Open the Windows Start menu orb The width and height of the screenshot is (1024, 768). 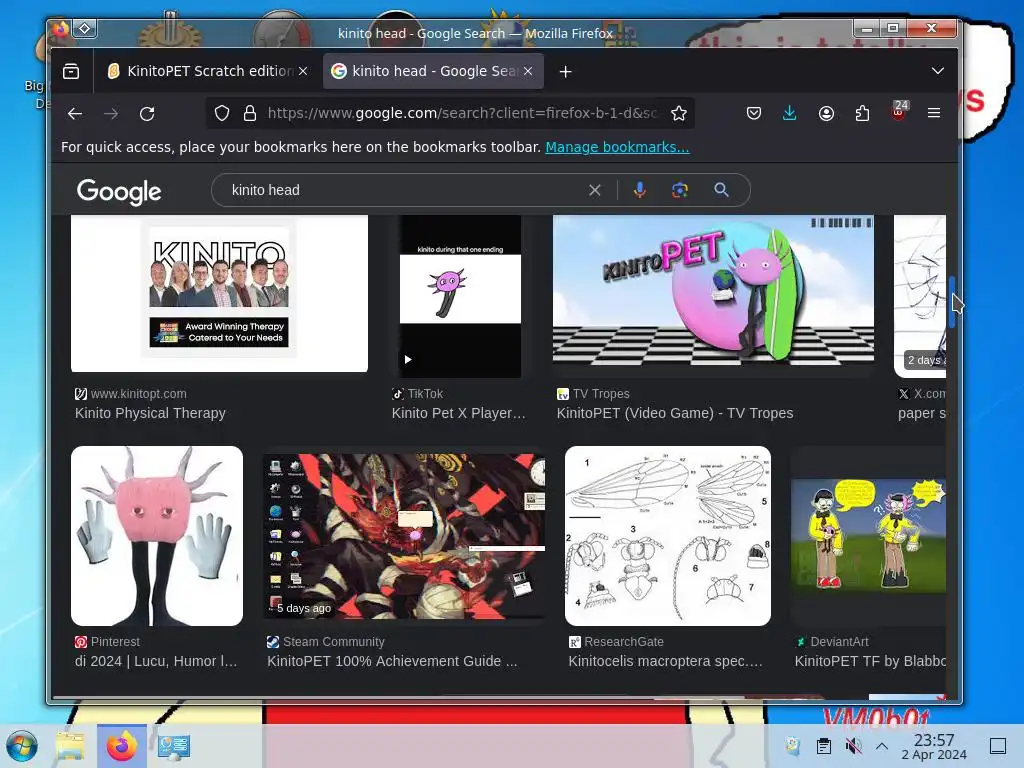click(x=22, y=746)
